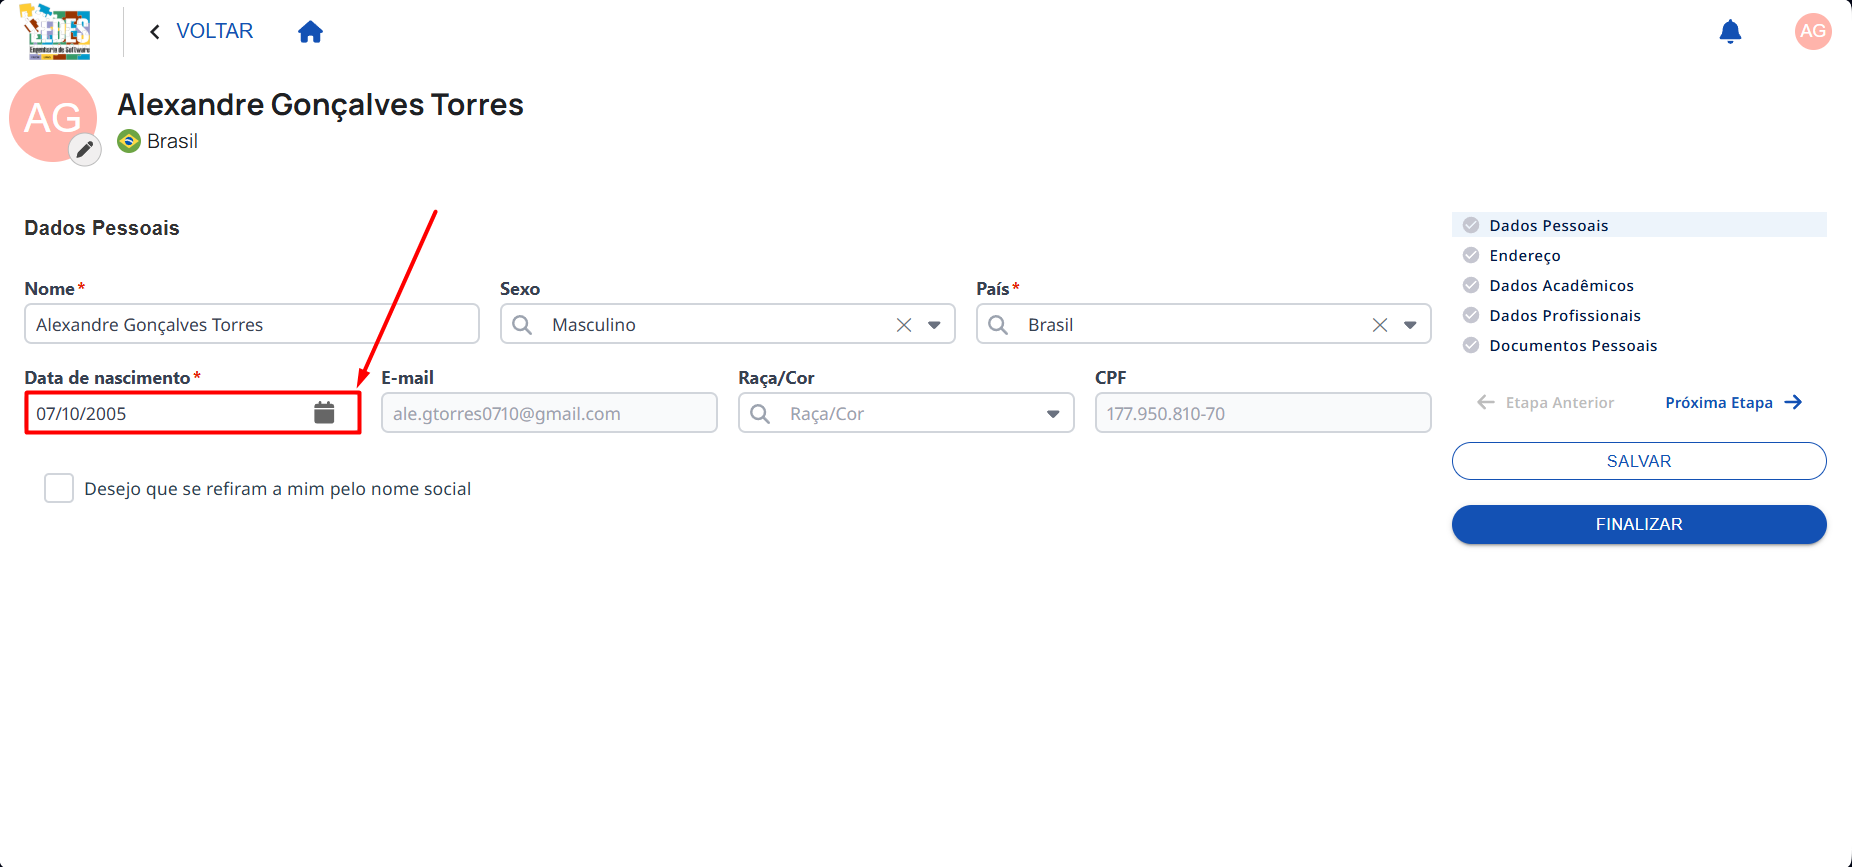
Task: Go to Documentos Pessoais step
Action: coord(1573,345)
